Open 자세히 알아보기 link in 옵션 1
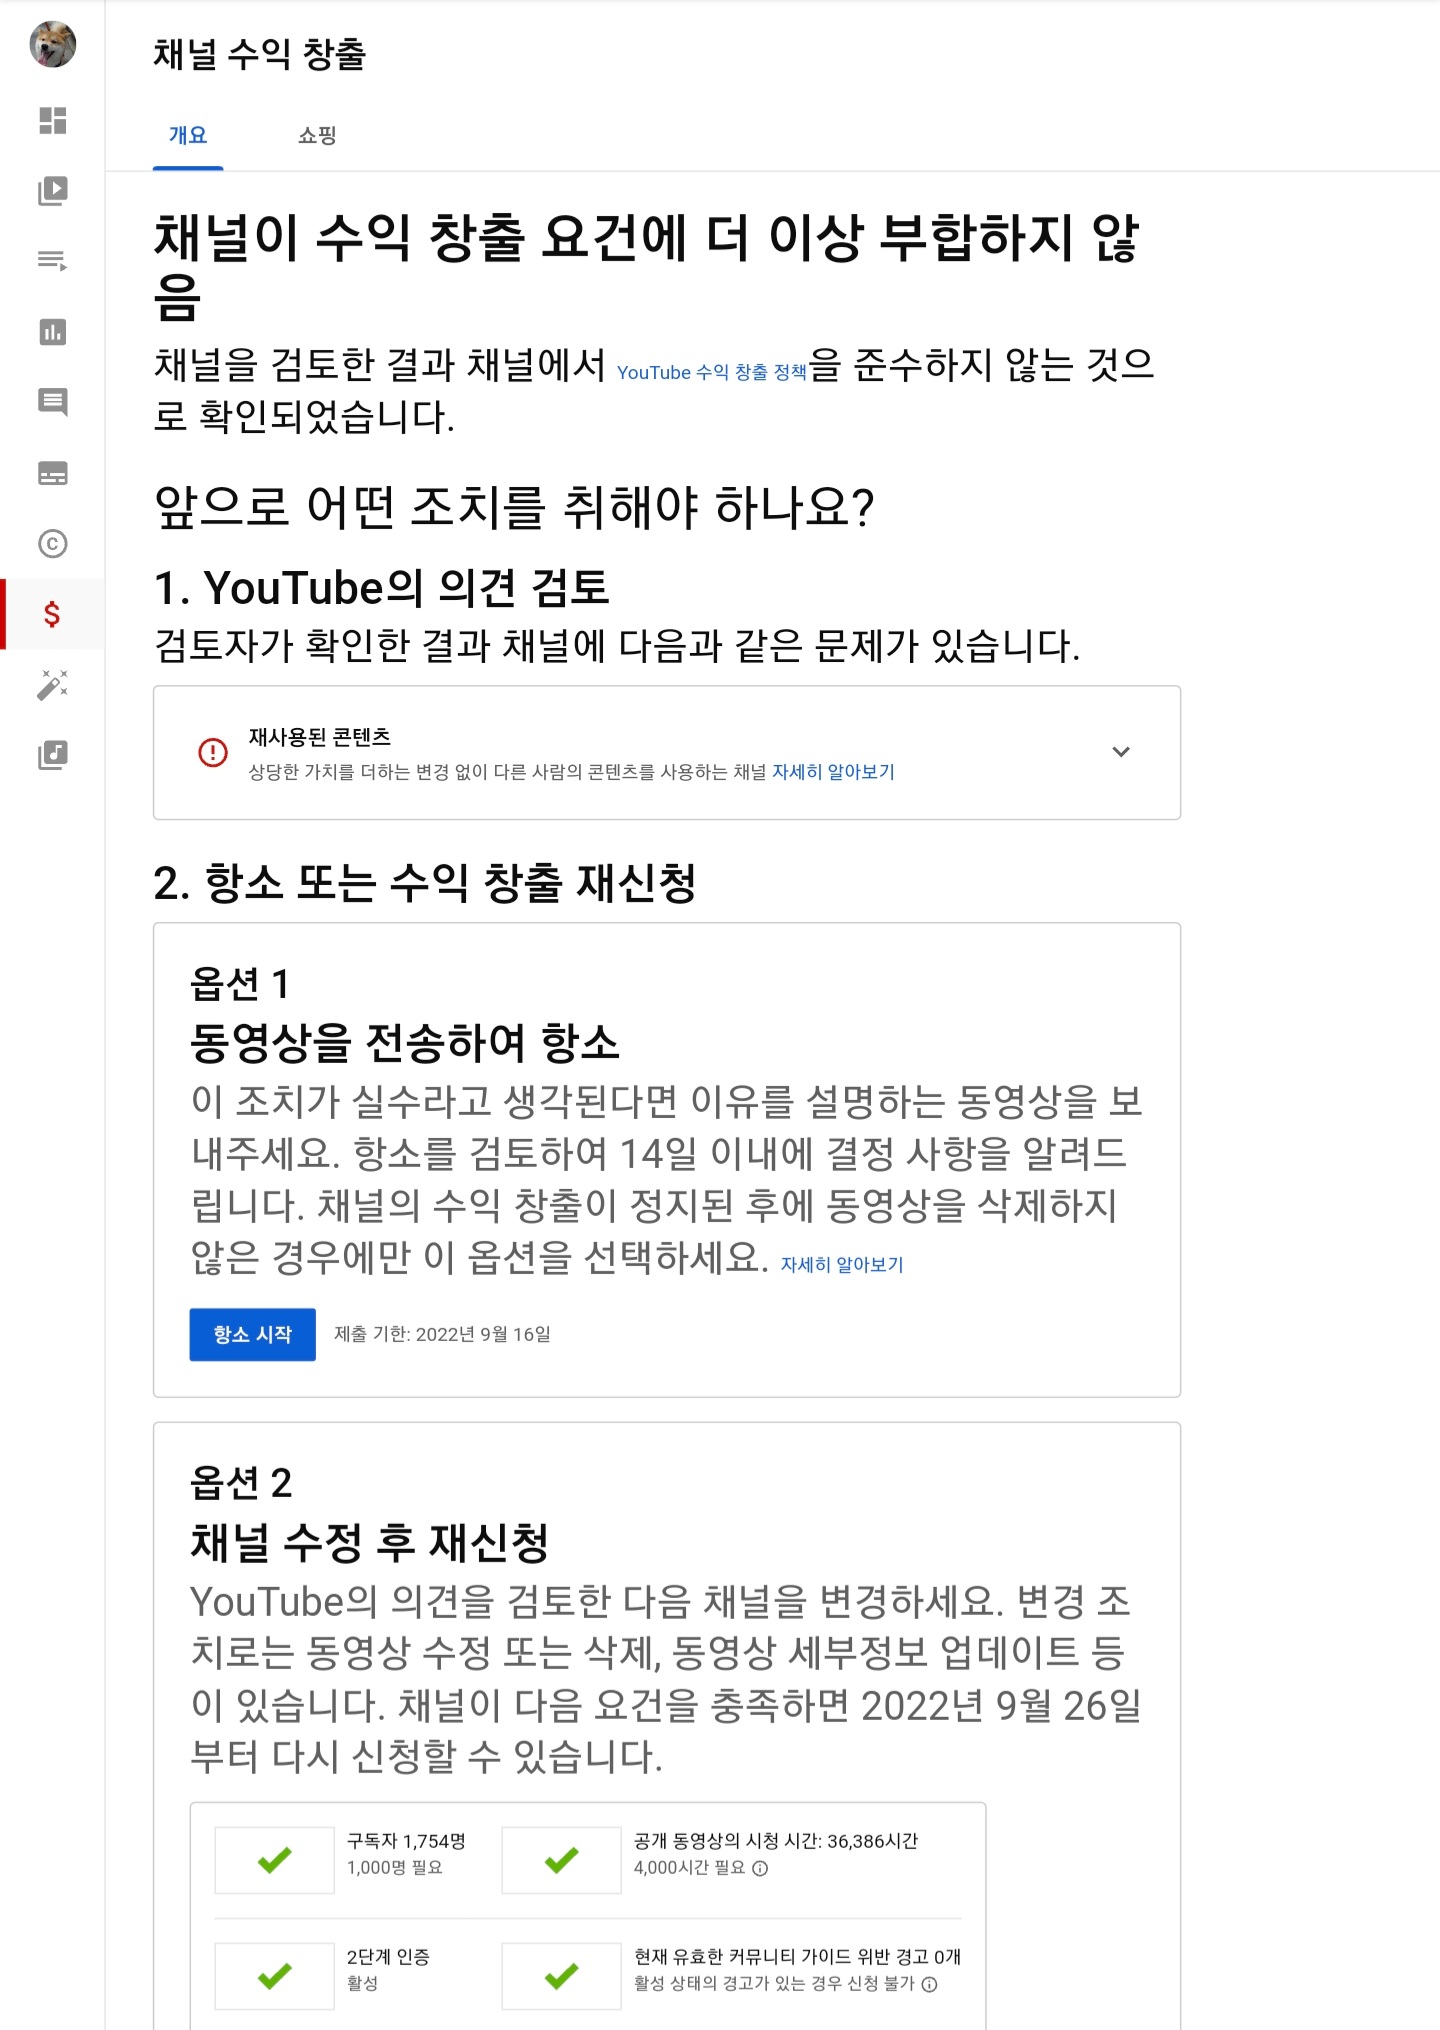This screenshot has width=1440, height=2030. (x=842, y=1265)
